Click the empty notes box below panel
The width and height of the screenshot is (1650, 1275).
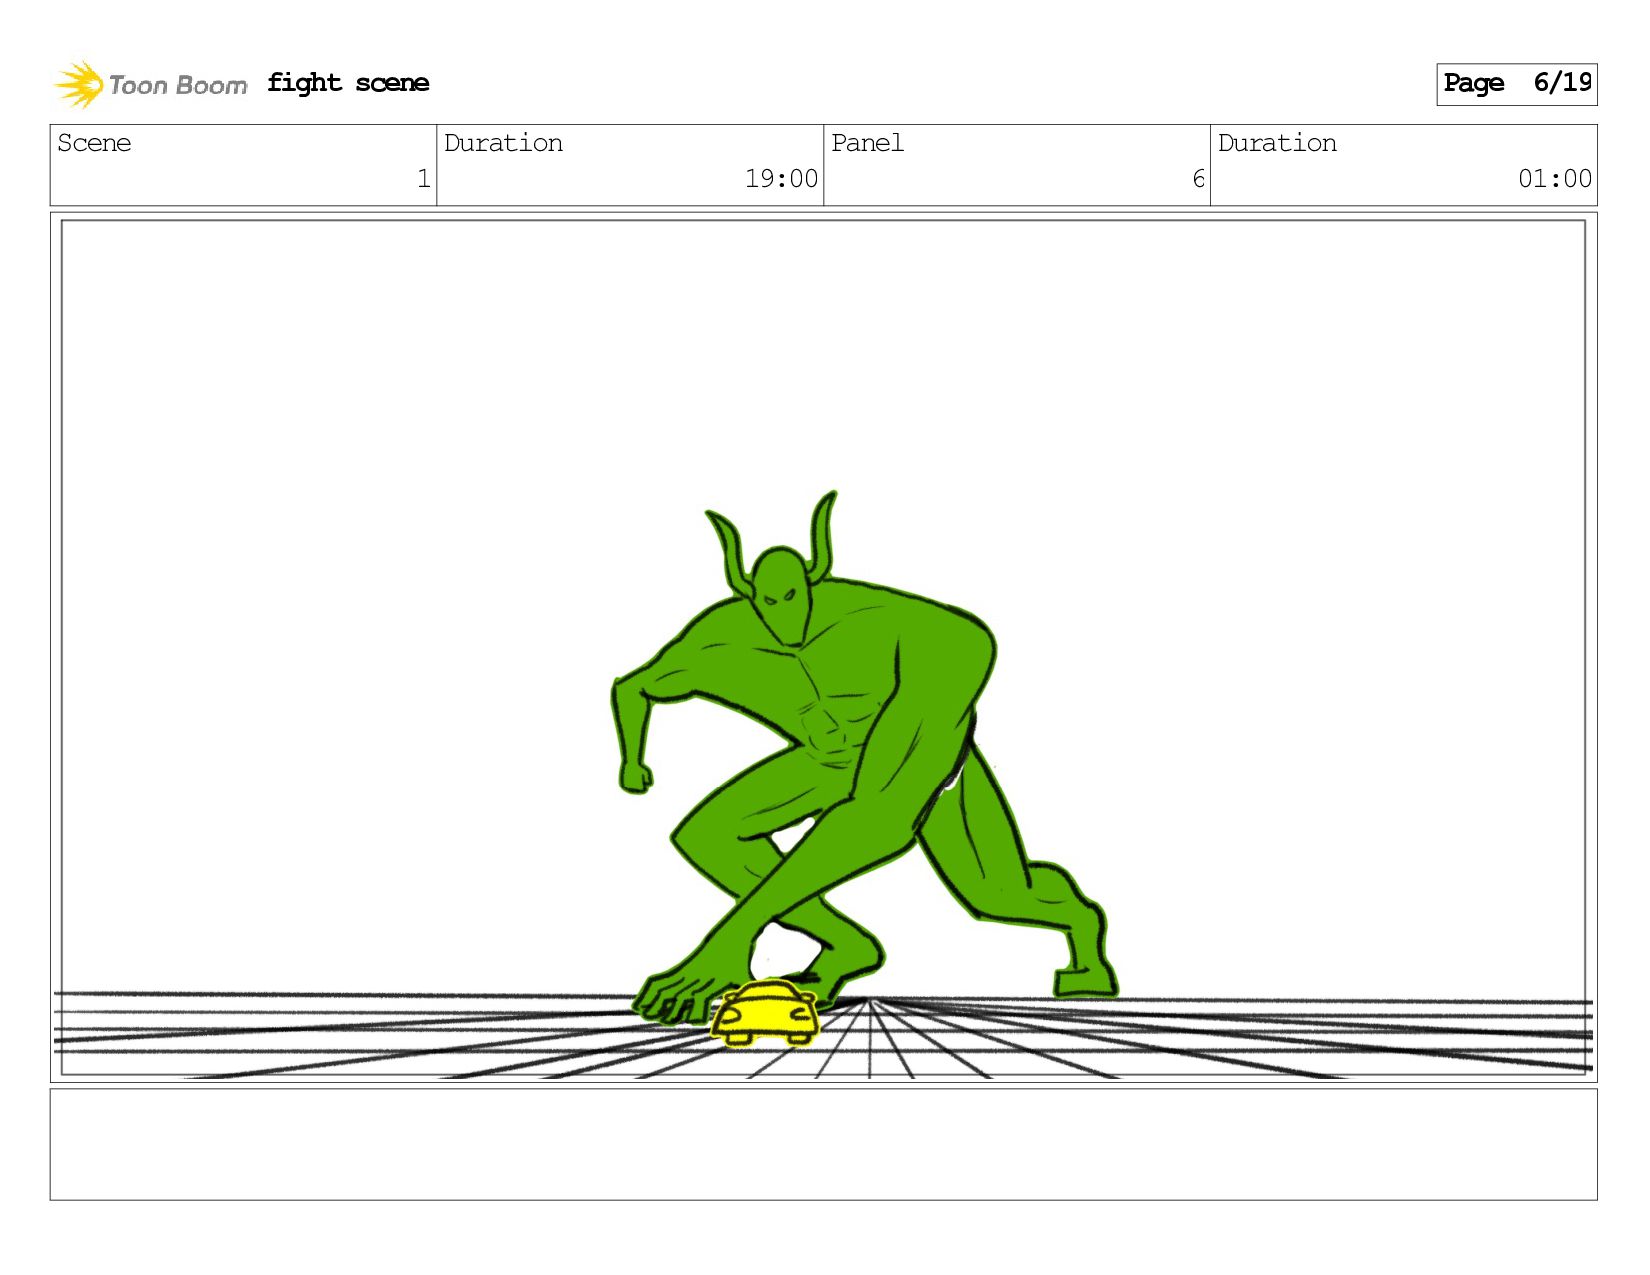(x=824, y=1145)
